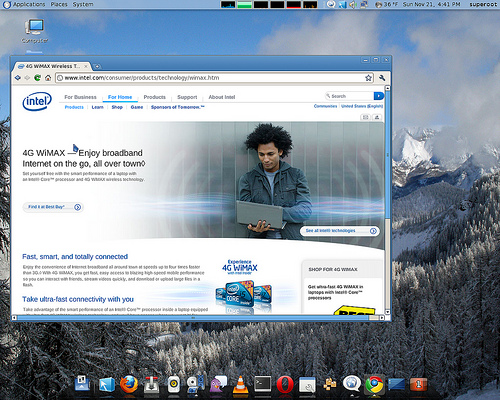Image resolution: width=500 pixels, height=400 pixels.
Task: Click the Game sub-navigation link
Action: pyautogui.click(x=137, y=107)
